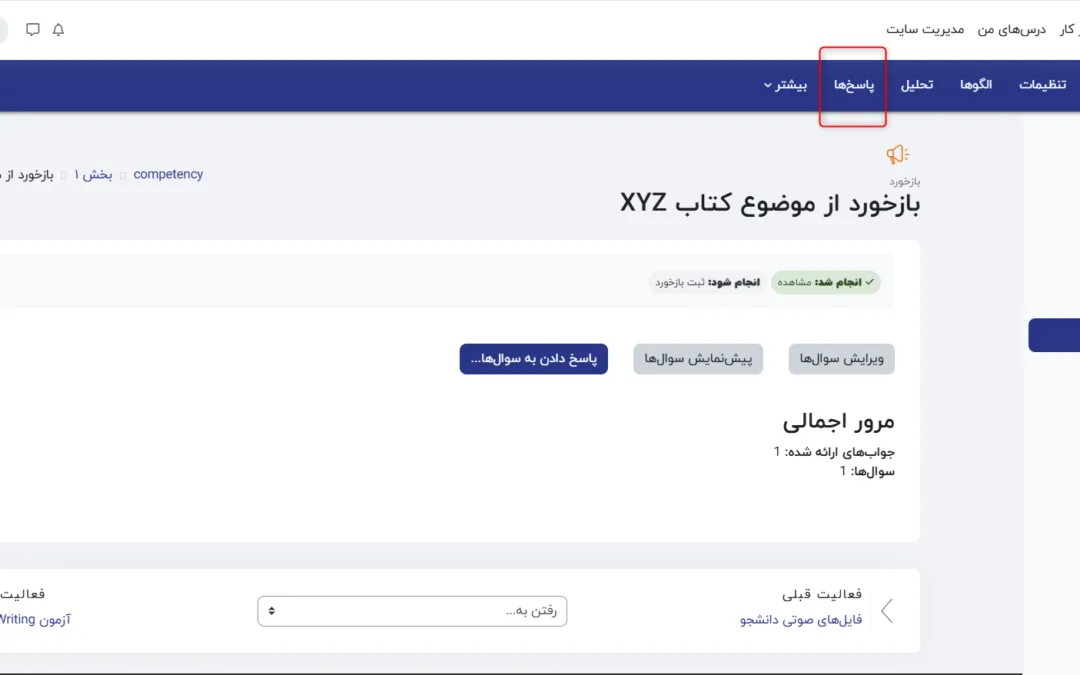This screenshot has width=1080, height=675.
Task: Open the messaging chat bubble icon
Action: click(33, 30)
